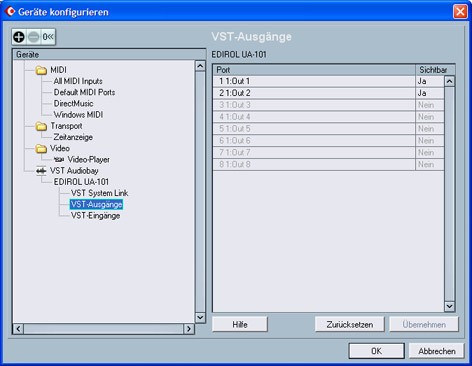The width and height of the screenshot is (472, 366).
Task: Click the Video-Player camera icon
Action: 59,160
